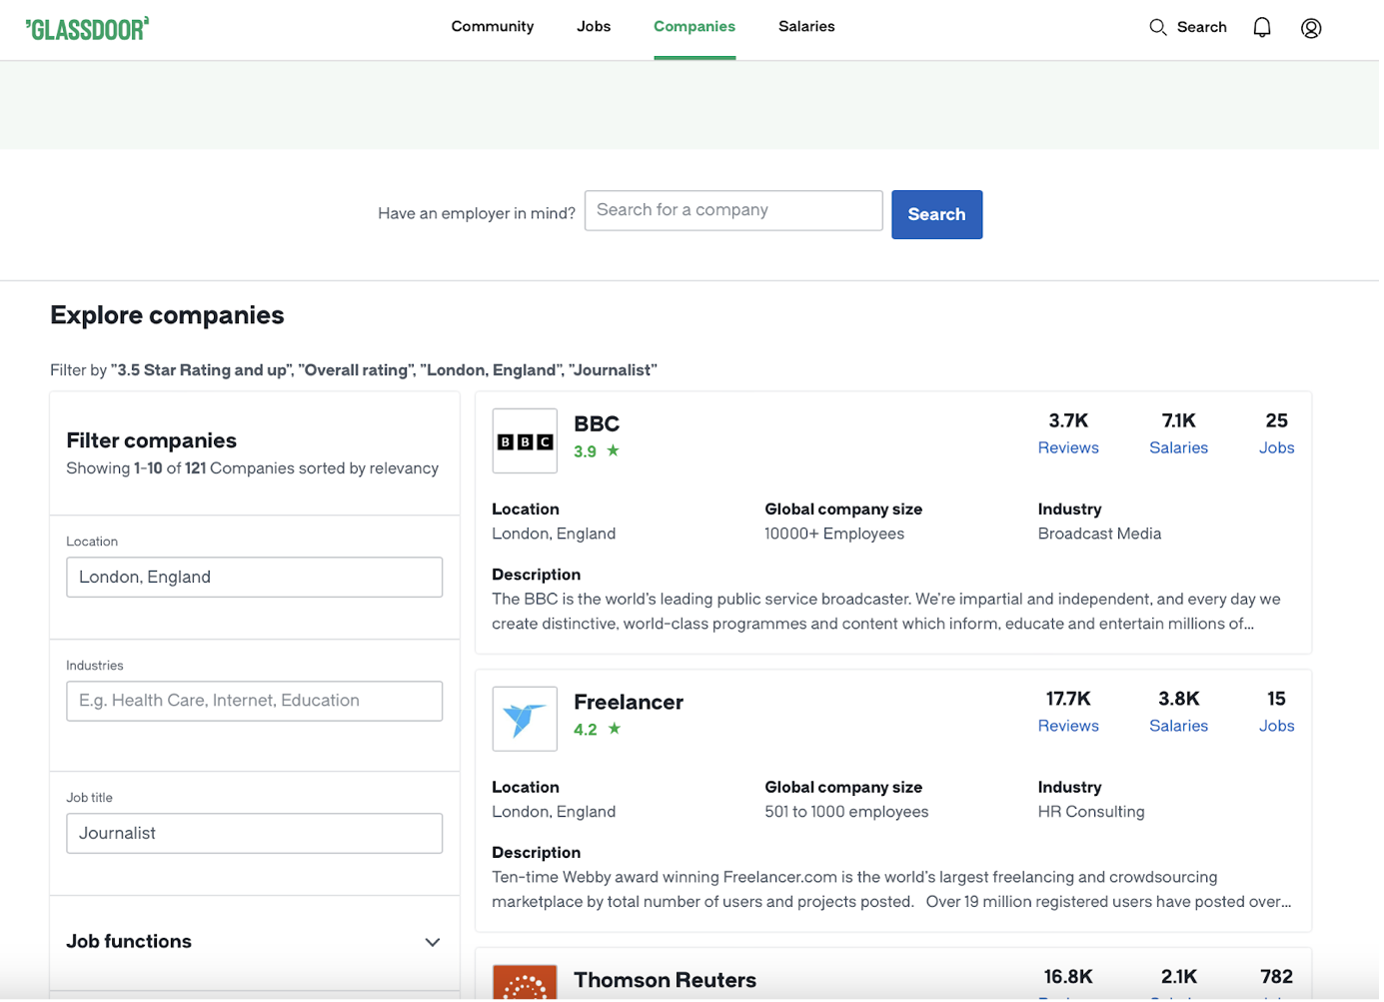This screenshot has height=1002, width=1384.
Task: Click the Glassdoor logo
Action: [88, 28]
